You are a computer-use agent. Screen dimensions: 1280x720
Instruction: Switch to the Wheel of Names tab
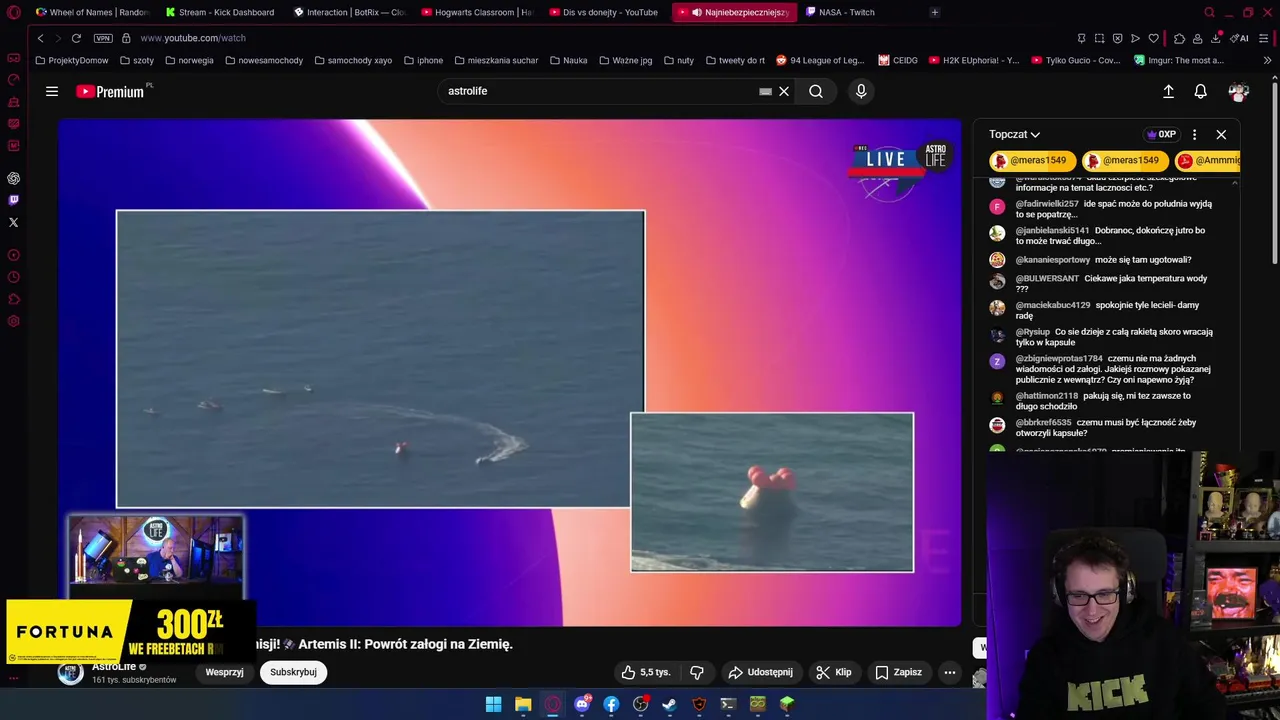coord(92,12)
